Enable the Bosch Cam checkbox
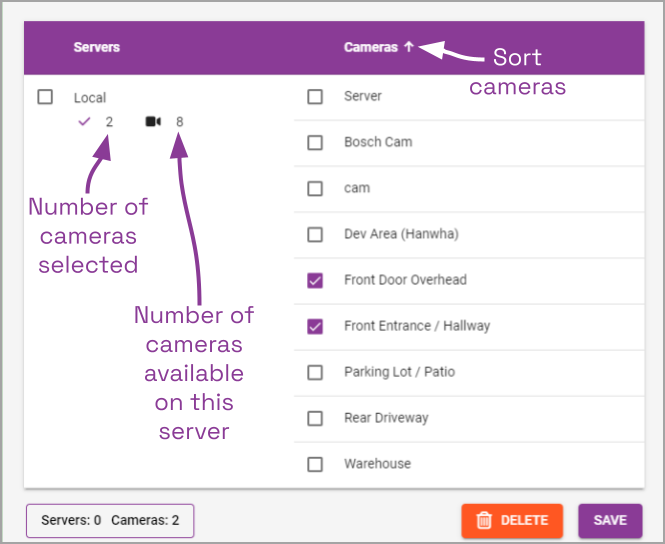The image size is (665, 544). [315, 142]
